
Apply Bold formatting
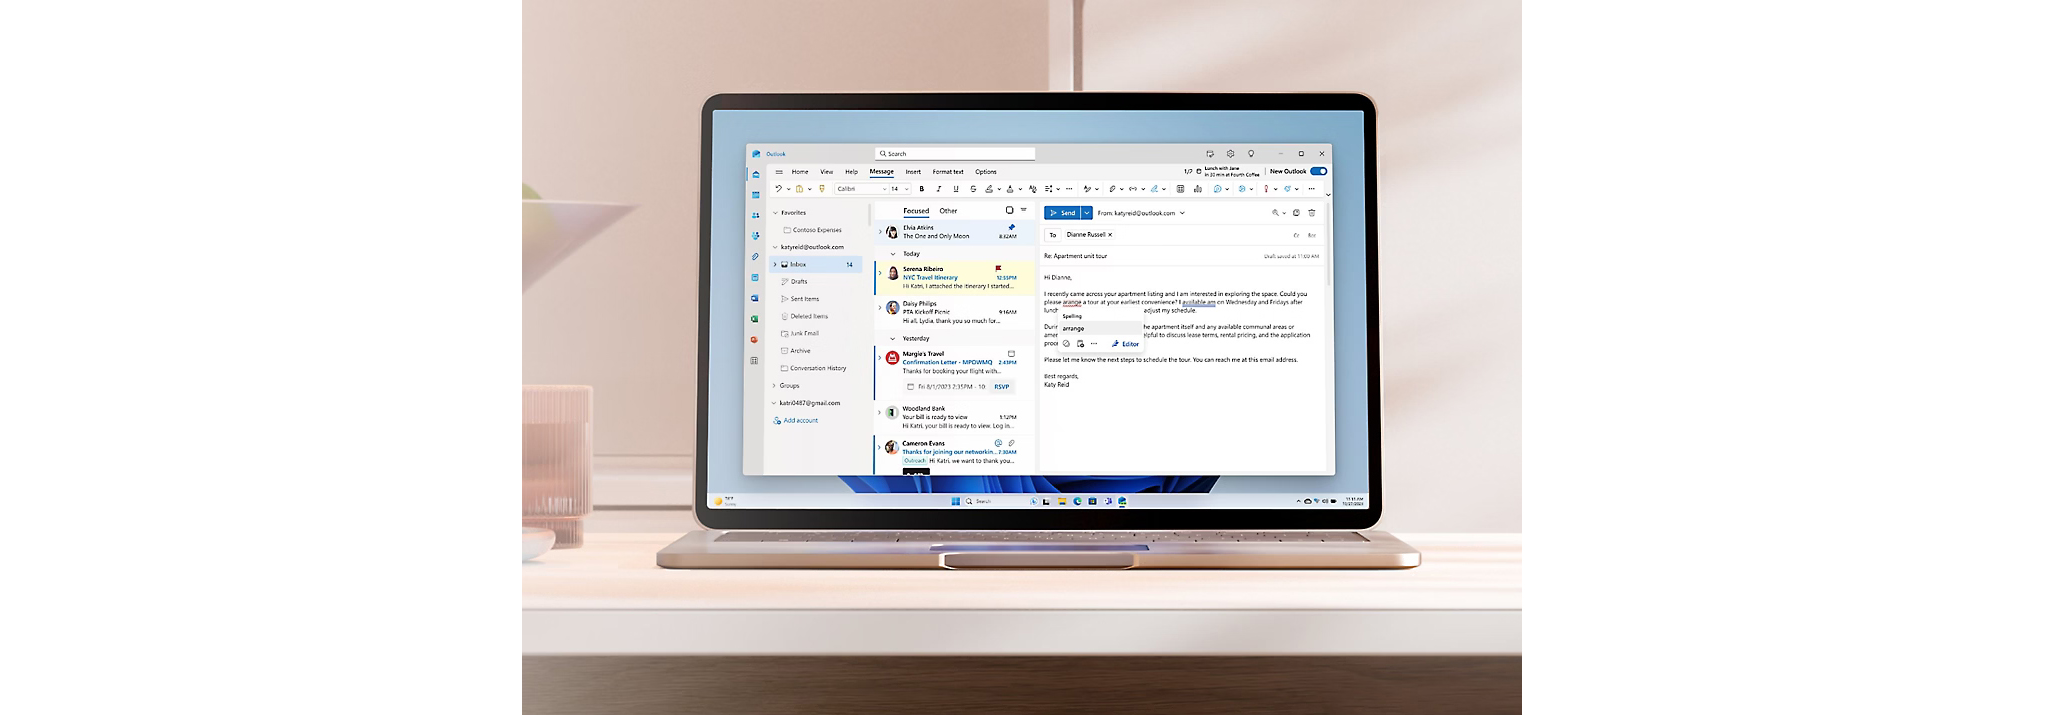coord(922,189)
